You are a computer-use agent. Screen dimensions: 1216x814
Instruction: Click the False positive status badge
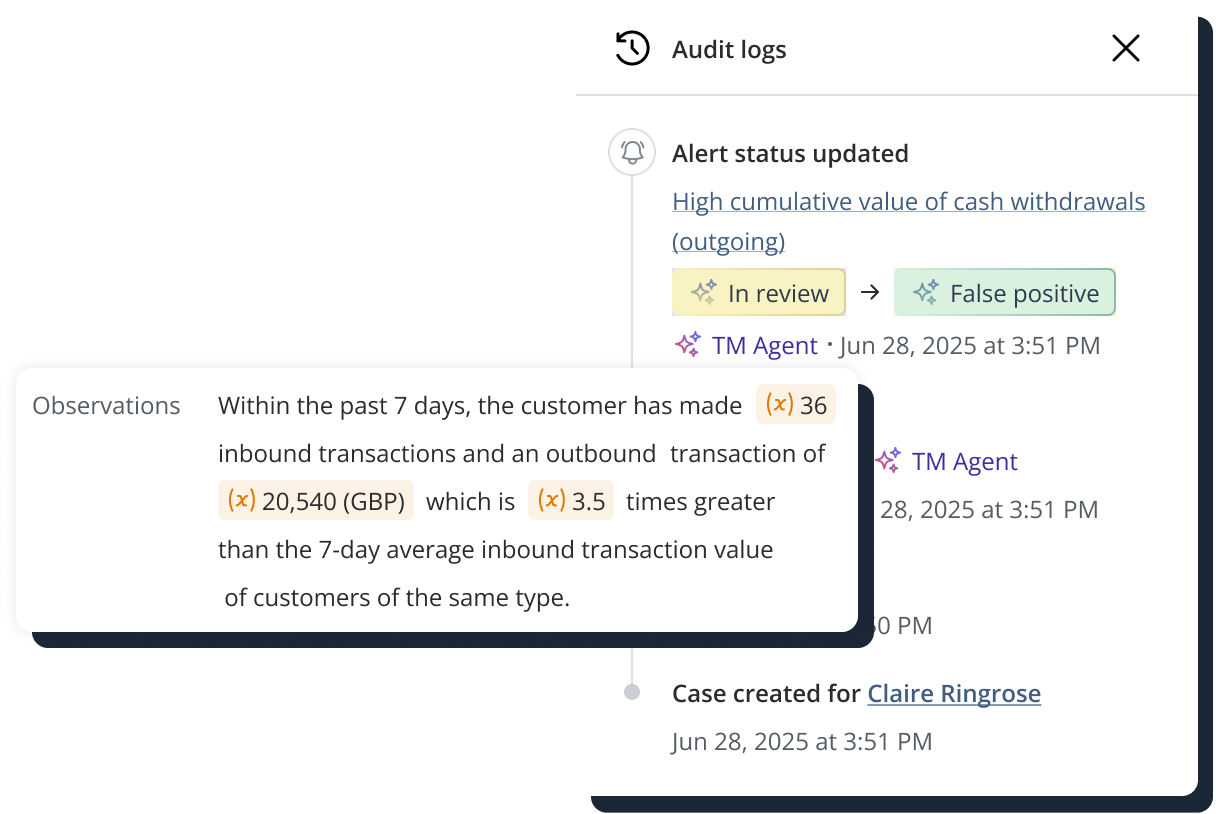[x=1004, y=293]
